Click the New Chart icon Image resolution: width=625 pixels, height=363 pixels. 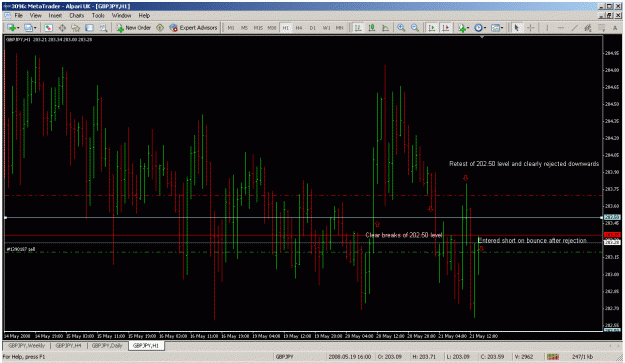(x=11, y=27)
